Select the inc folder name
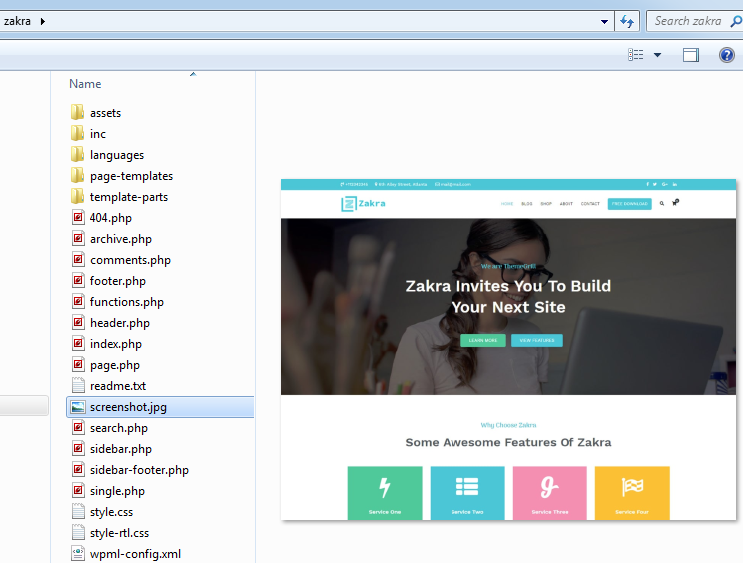This screenshot has width=743, height=563. tap(98, 134)
